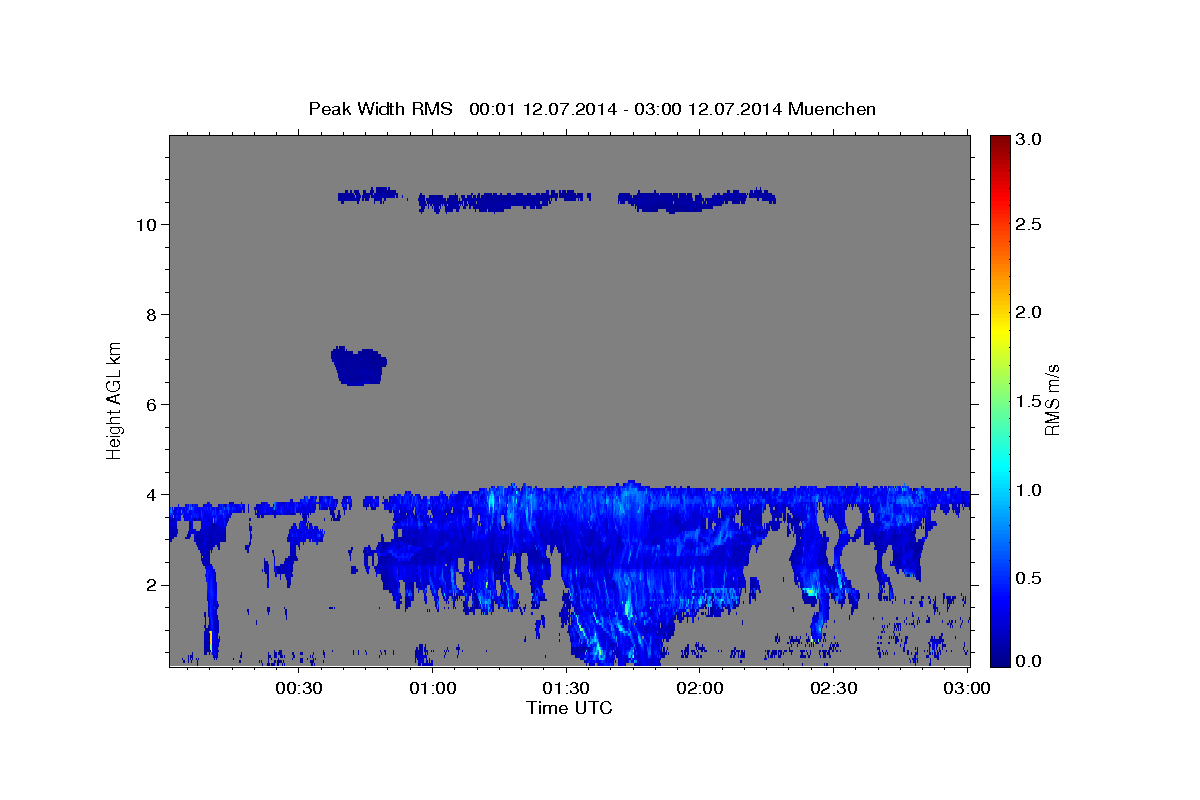Click the 02:30 time tick label
The width and height of the screenshot is (1200, 800).
coord(835,688)
